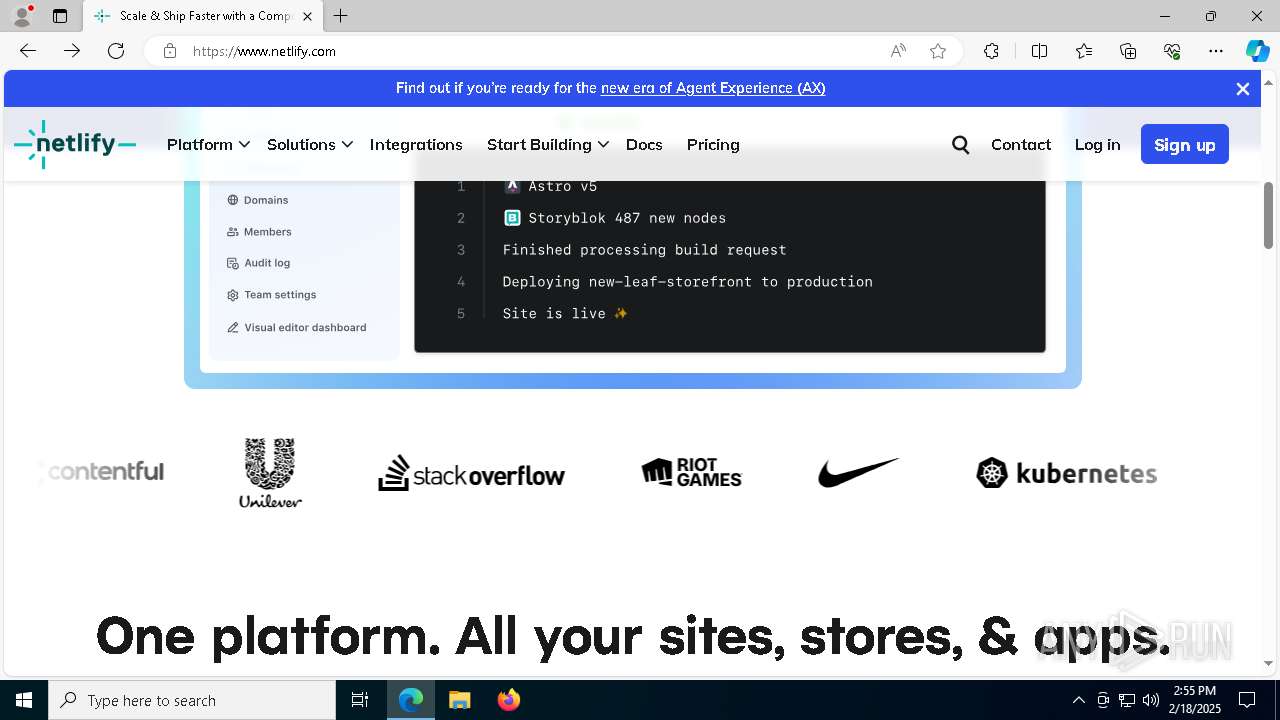Select Visual editor dashboard in sidebar
1280x720 pixels.
(305, 327)
